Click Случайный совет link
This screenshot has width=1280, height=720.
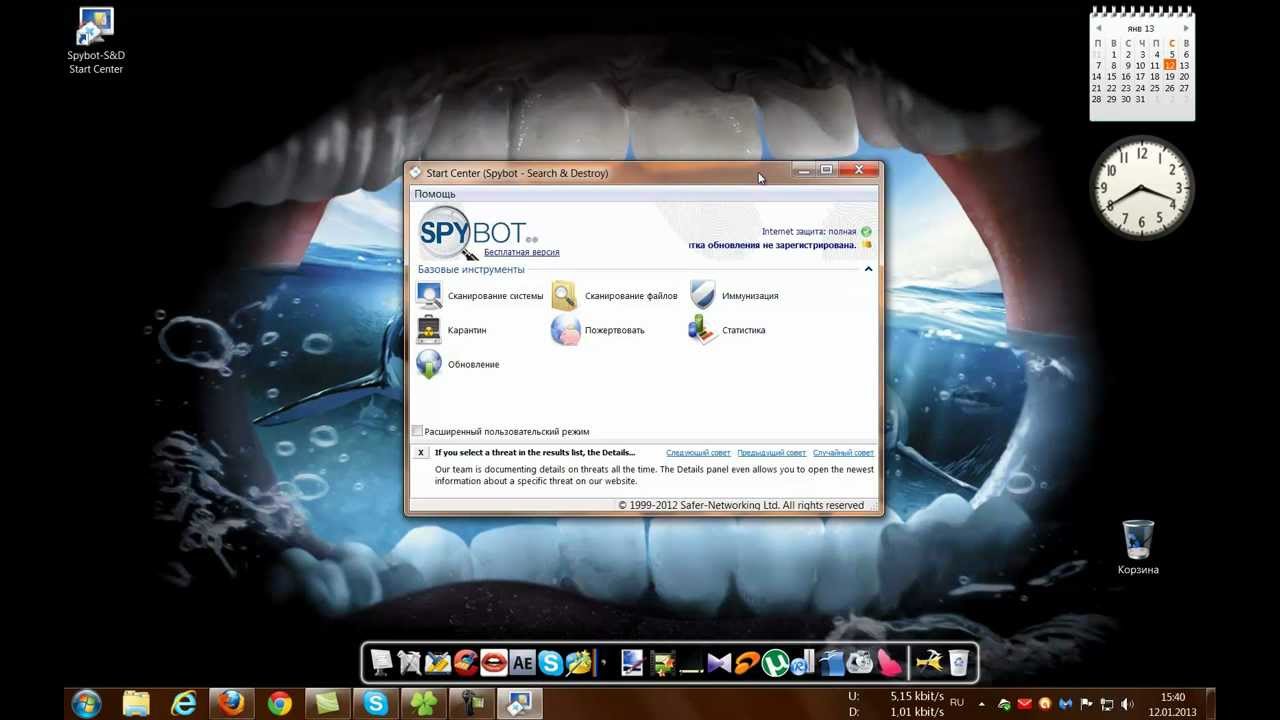(843, 453)
